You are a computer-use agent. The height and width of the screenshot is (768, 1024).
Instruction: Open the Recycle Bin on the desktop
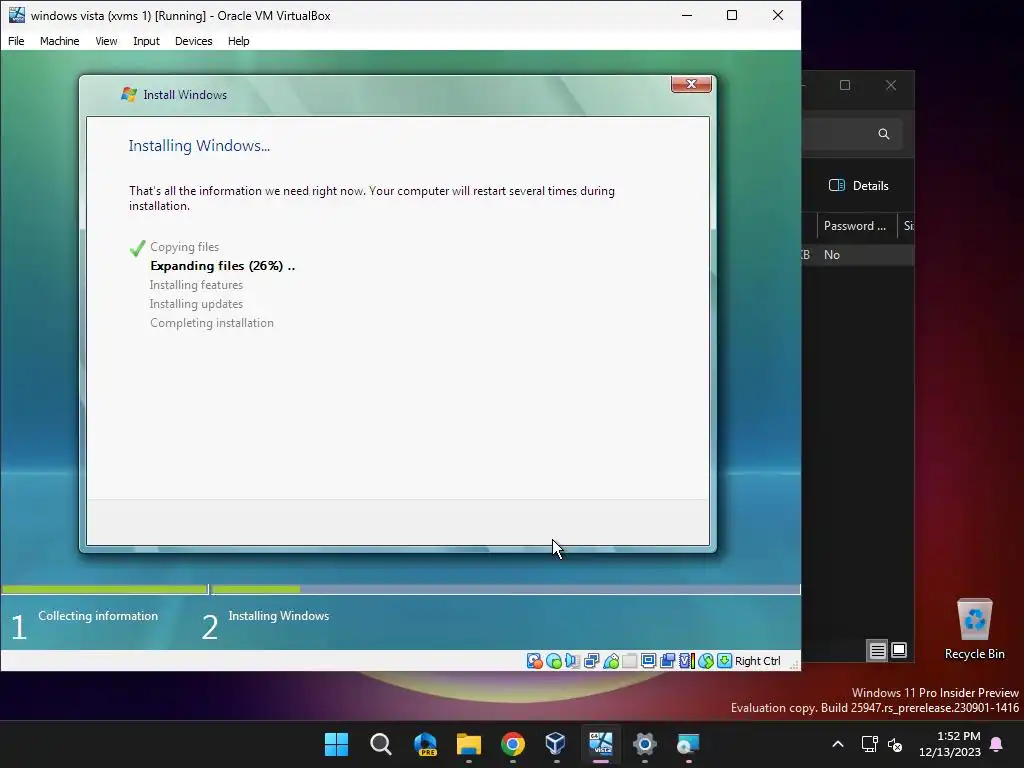click(x=974, y=629)
